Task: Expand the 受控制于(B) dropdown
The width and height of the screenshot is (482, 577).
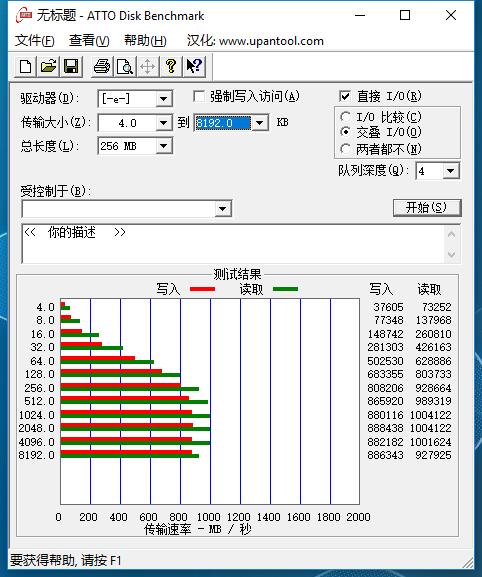Action: (x=222, y=209)
